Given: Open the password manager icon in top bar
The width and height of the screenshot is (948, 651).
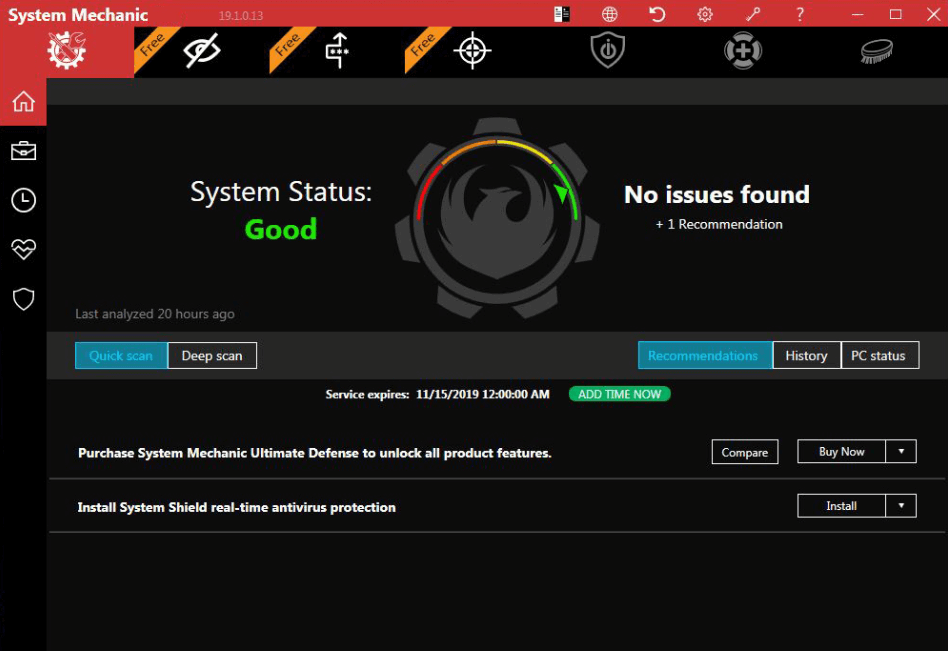Looking at the screenshot, I should [338, 51].
